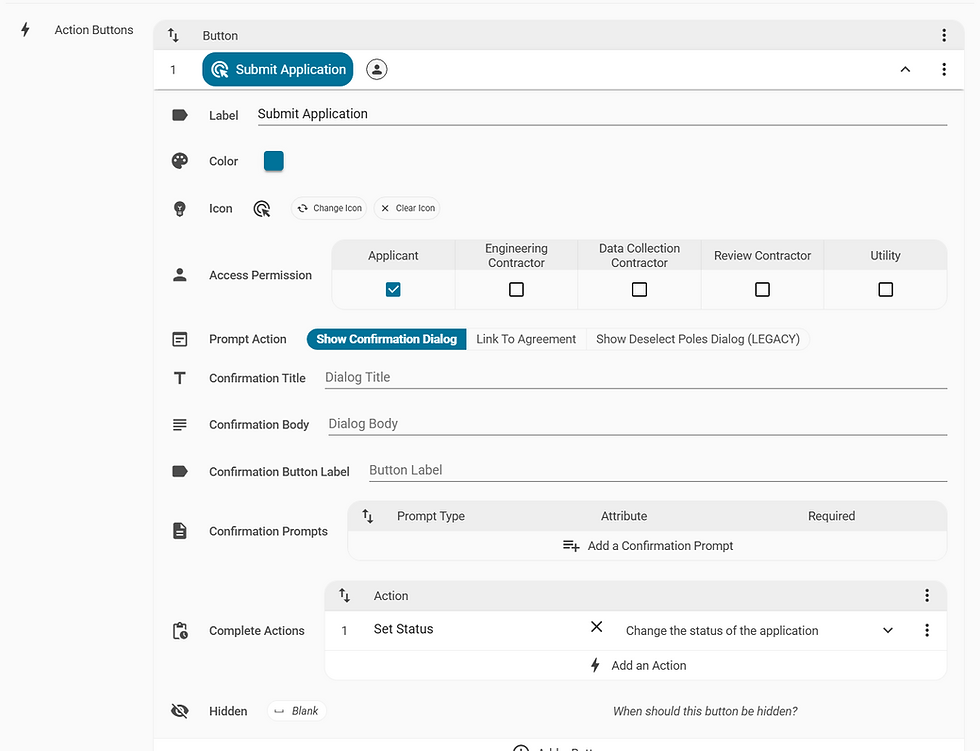Focus the Dialog Title input field
This screenshot has width=980, height=751.
[636, 377]
